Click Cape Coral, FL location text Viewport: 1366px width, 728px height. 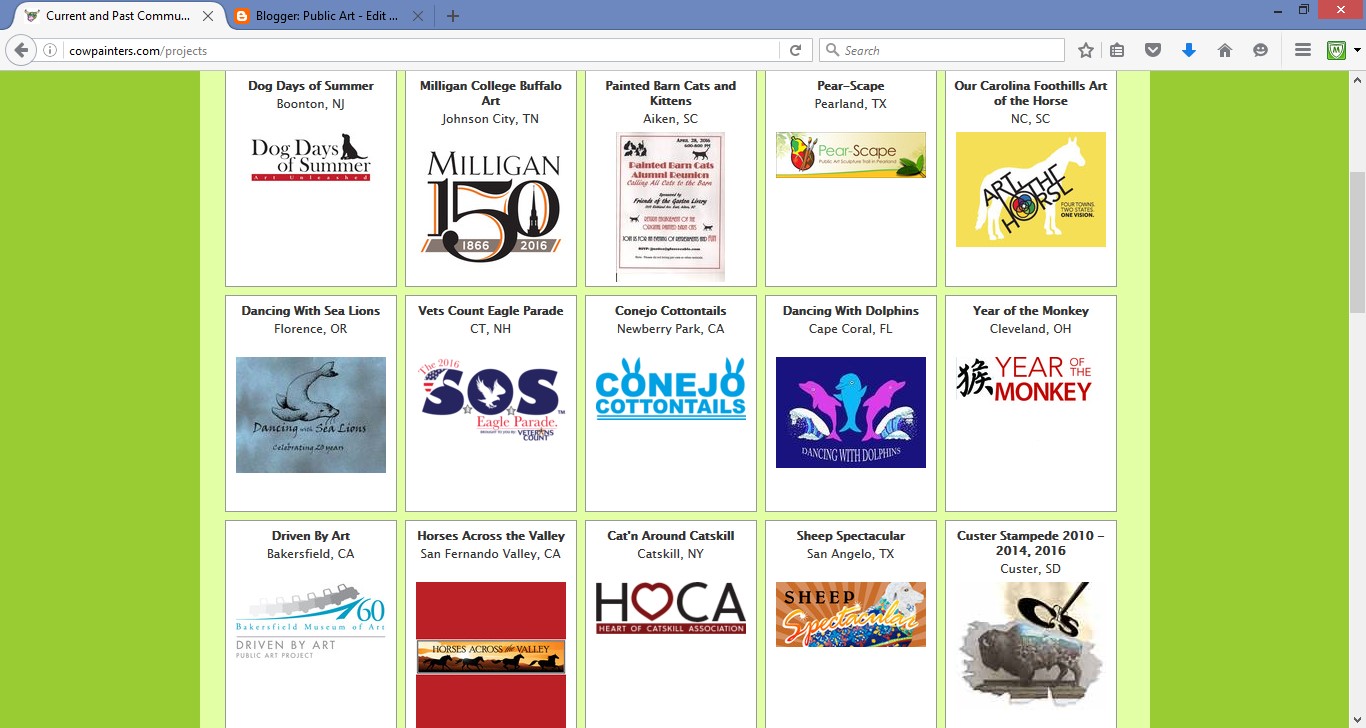tap(851, 329)
